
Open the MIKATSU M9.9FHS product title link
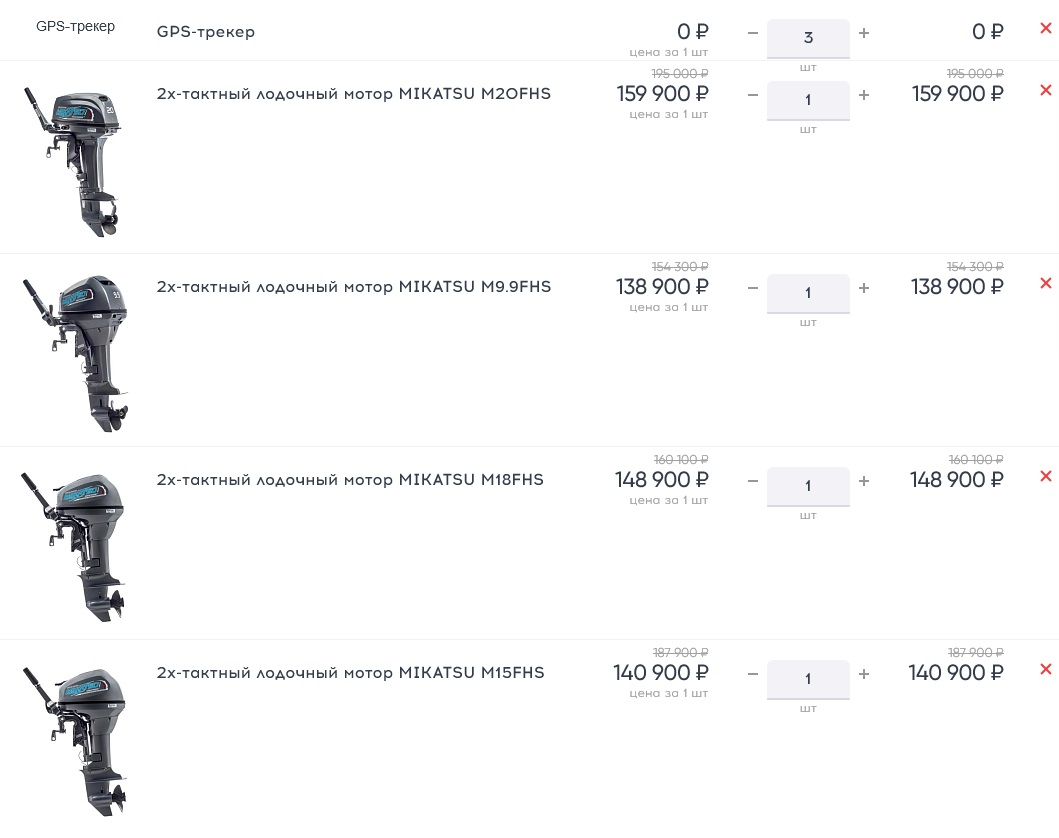pyautogui.click(x=353, y=287)
